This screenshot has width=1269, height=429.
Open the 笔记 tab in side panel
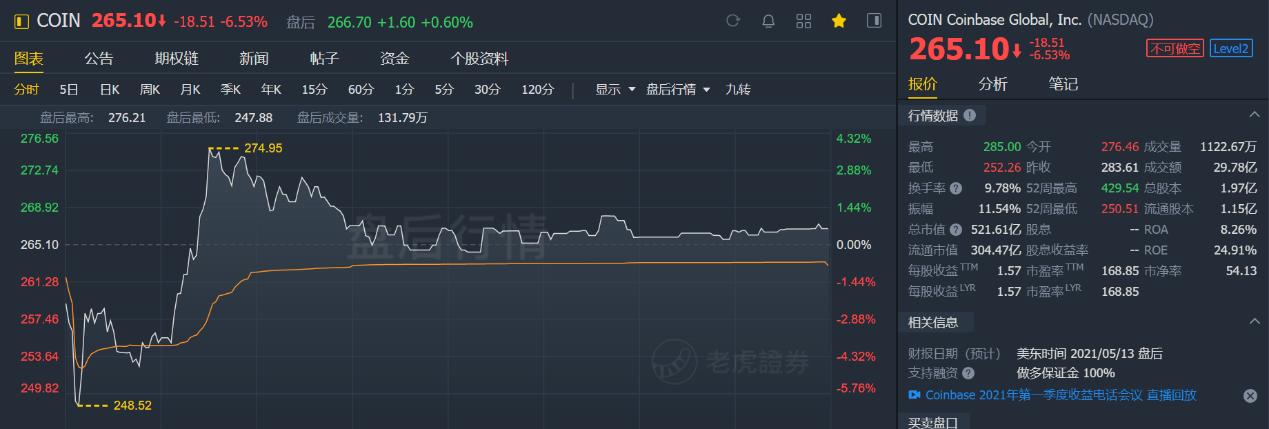1063,84
